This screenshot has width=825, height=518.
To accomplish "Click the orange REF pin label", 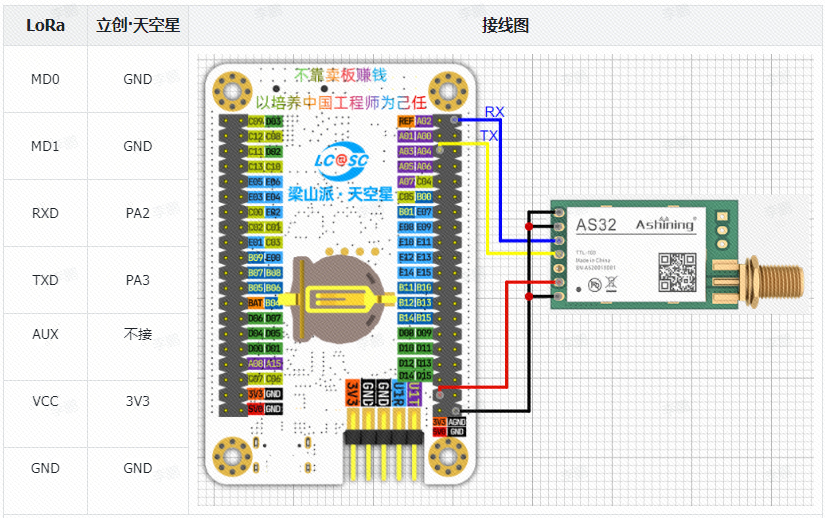I will (406, 121).
